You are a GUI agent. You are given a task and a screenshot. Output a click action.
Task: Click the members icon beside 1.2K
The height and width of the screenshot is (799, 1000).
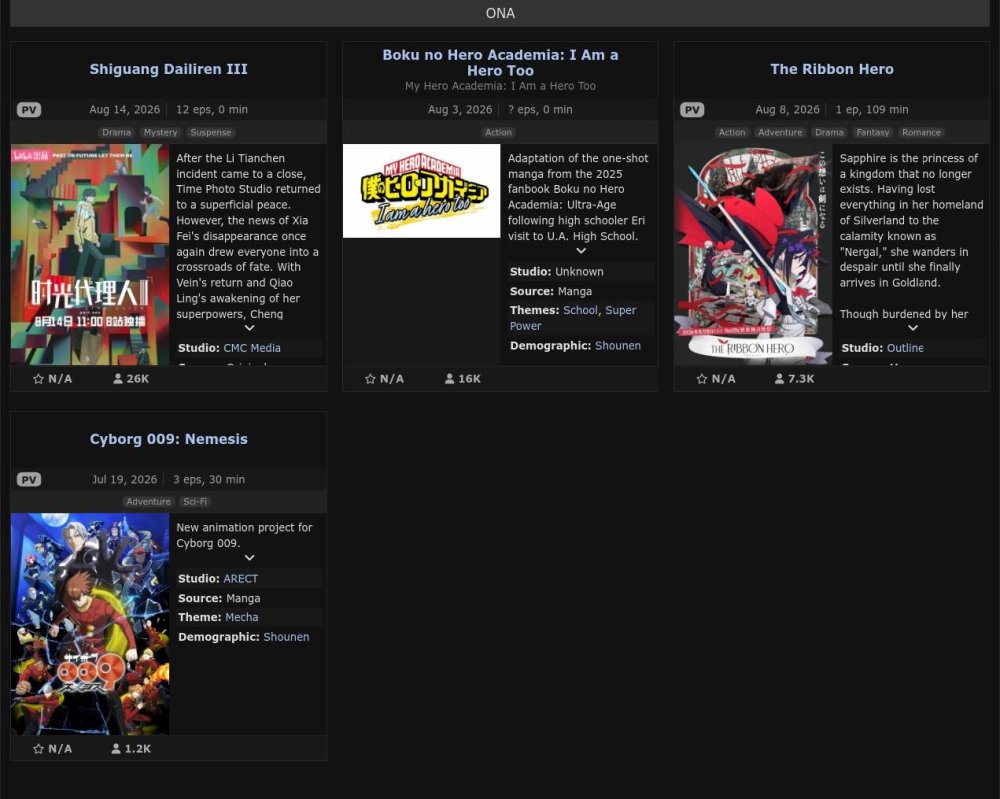[x=115, y=749]
